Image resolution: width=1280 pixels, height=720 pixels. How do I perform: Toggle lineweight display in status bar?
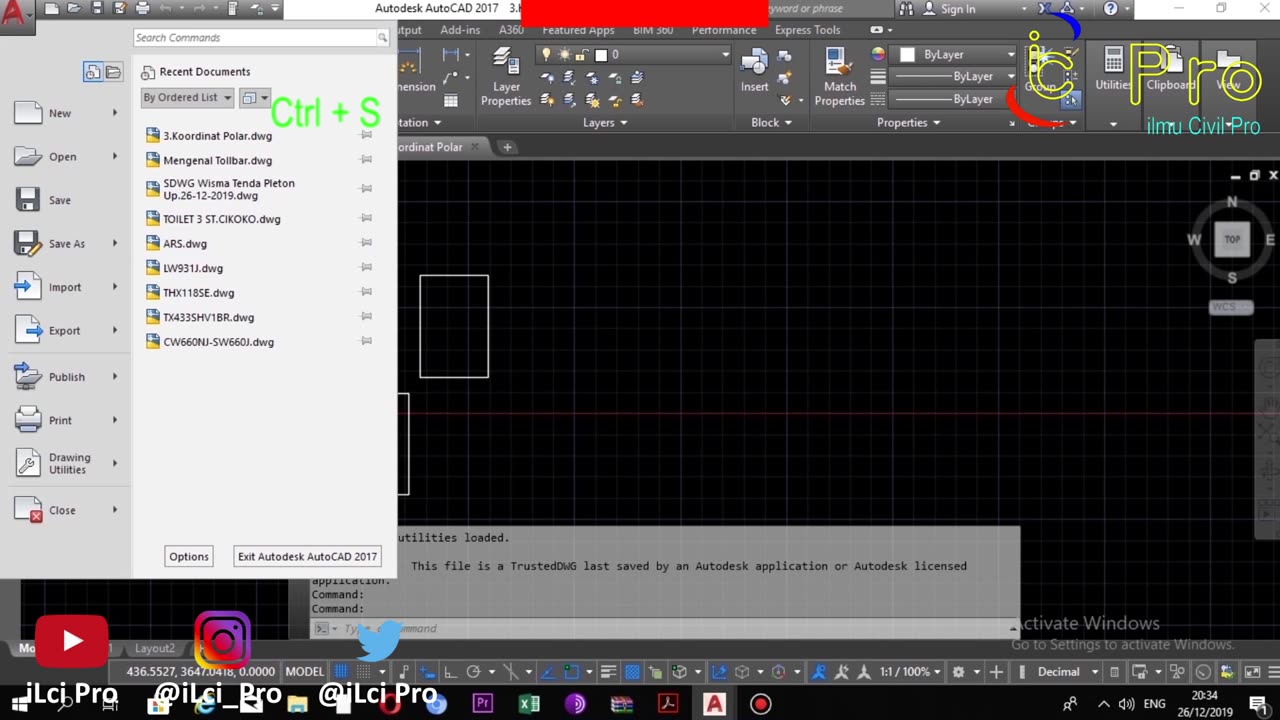point(609,672)
